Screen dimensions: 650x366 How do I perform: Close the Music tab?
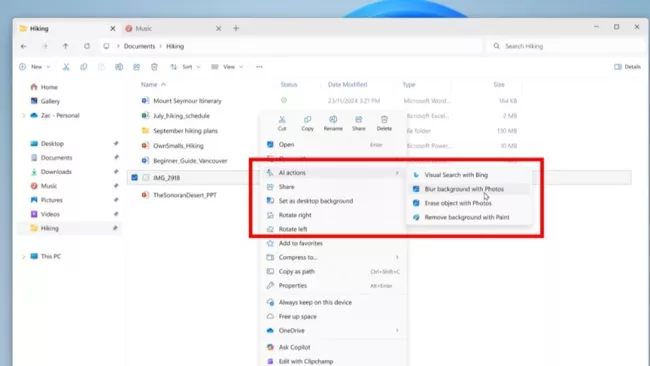click(x=218, y=28)
